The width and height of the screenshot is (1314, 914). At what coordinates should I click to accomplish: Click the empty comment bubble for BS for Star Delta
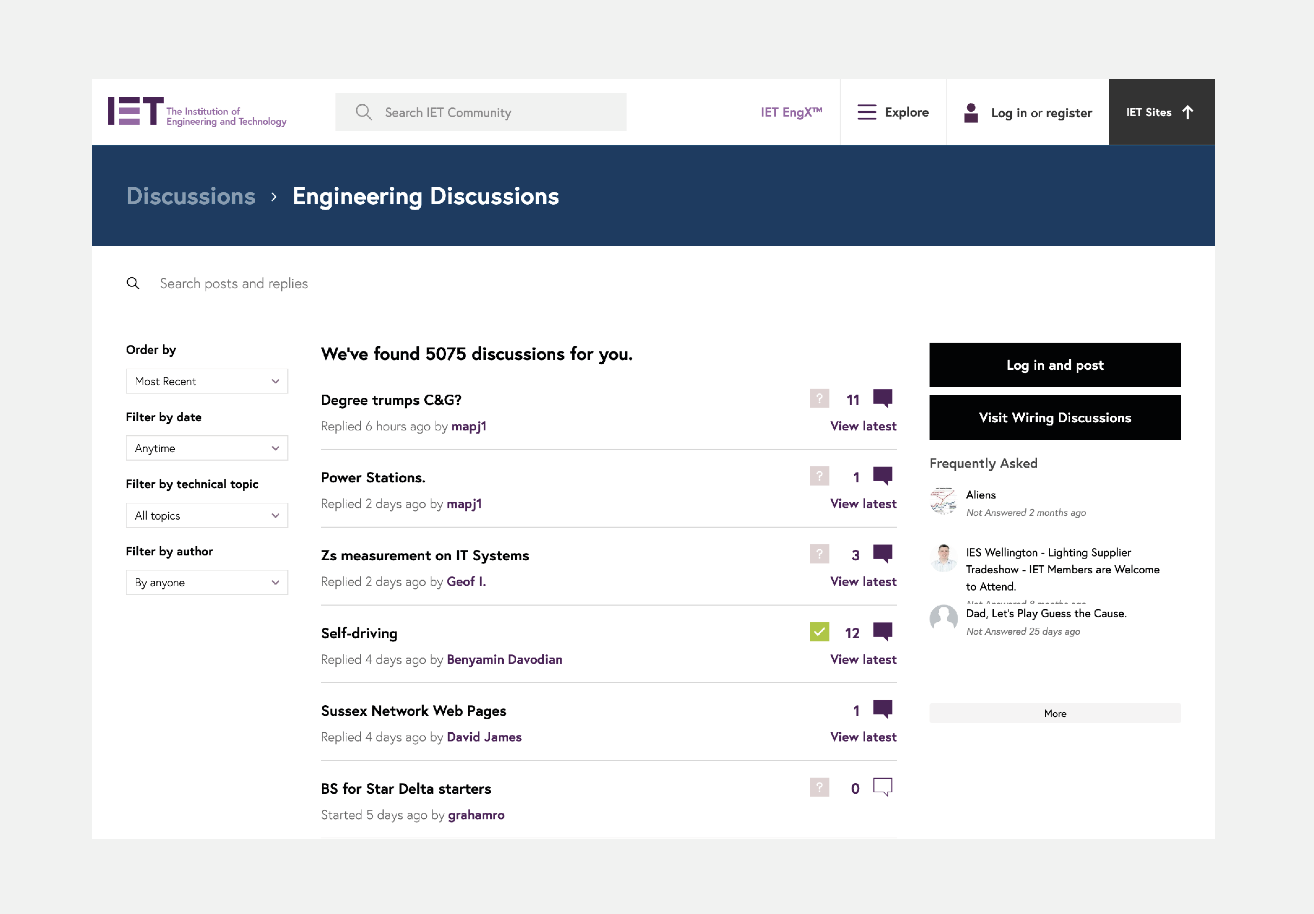click(882, 787)
